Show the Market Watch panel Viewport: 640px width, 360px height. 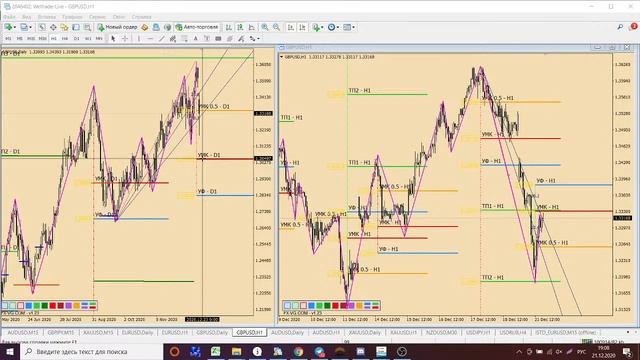pyautogui.click(x=42, y=27)
